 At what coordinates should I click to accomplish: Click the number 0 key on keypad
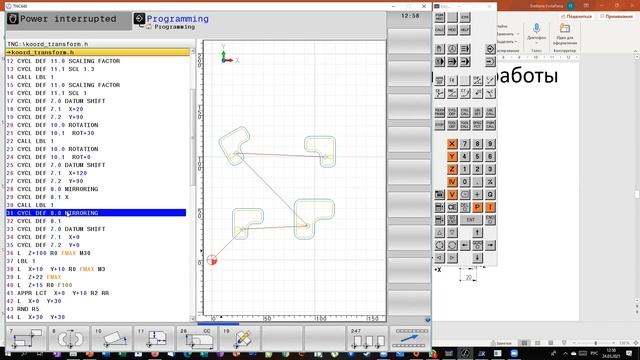[x=464, y=182]
